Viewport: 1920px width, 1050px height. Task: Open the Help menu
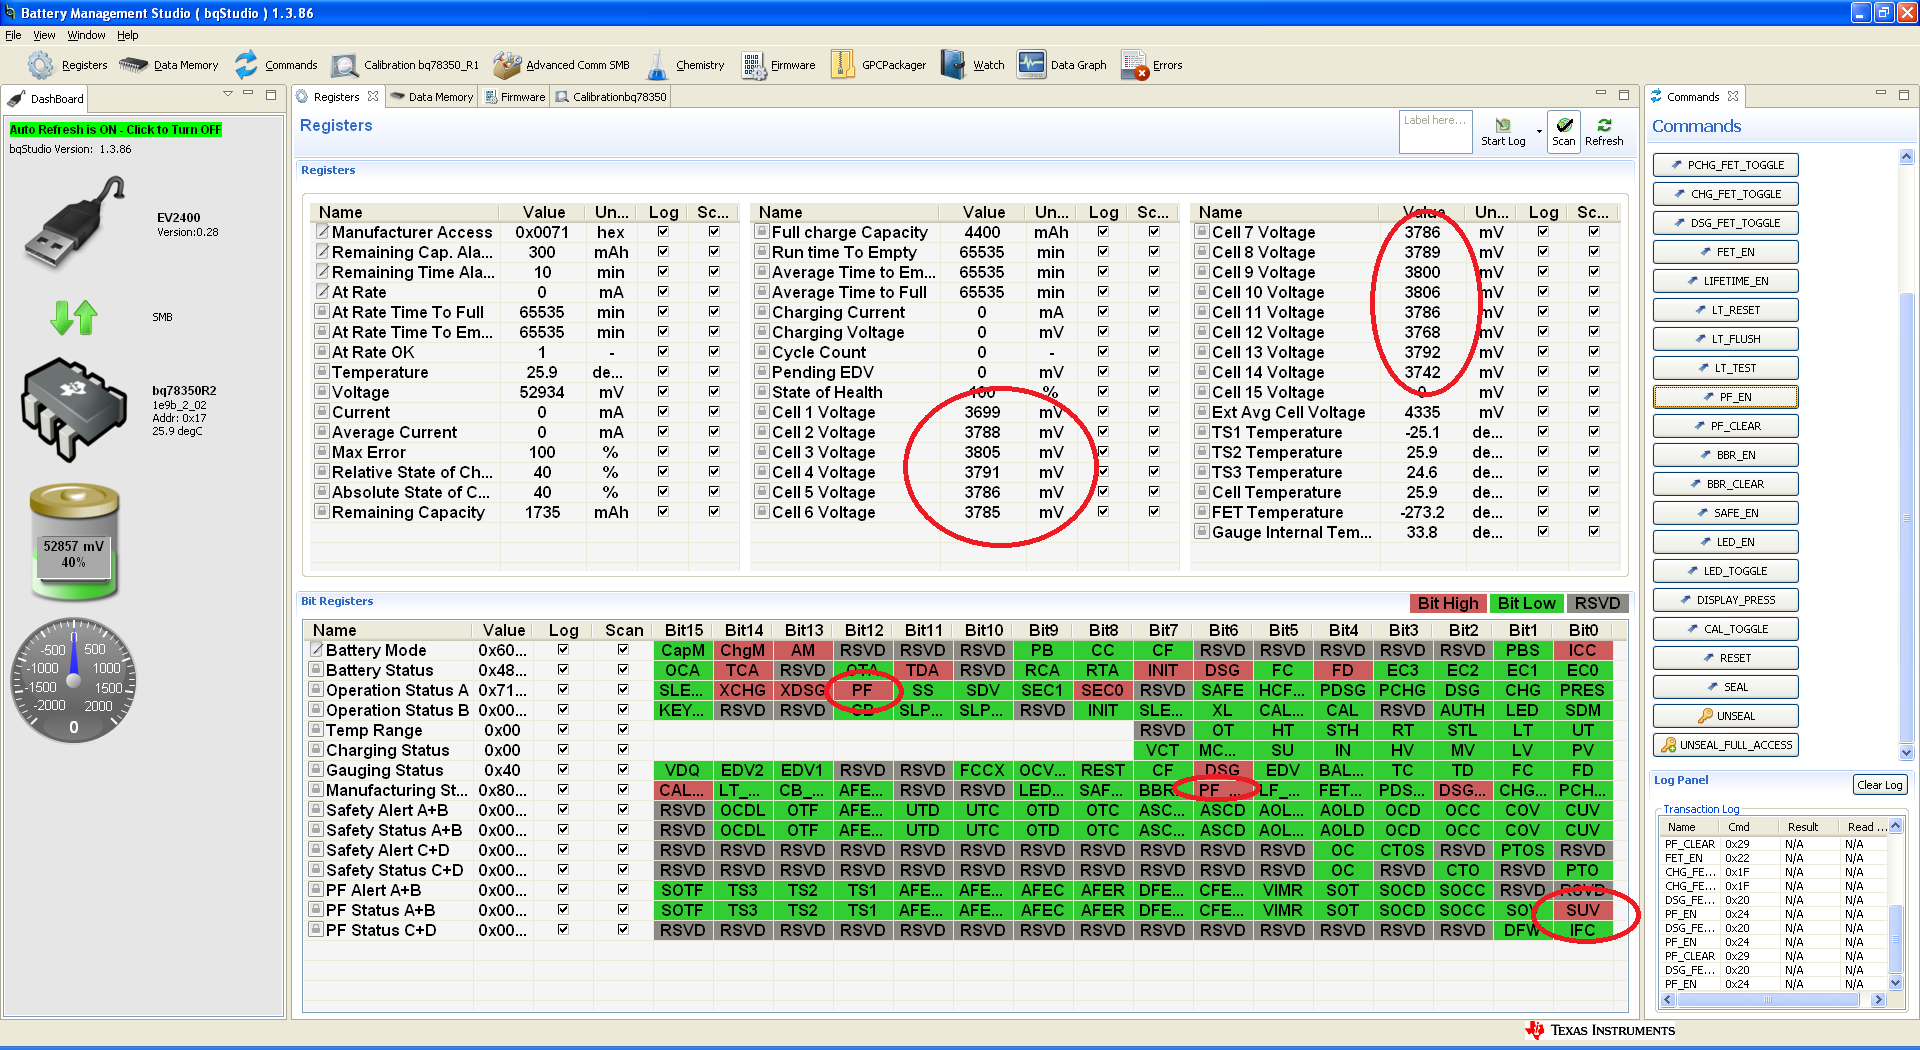[x=127, y=35]
